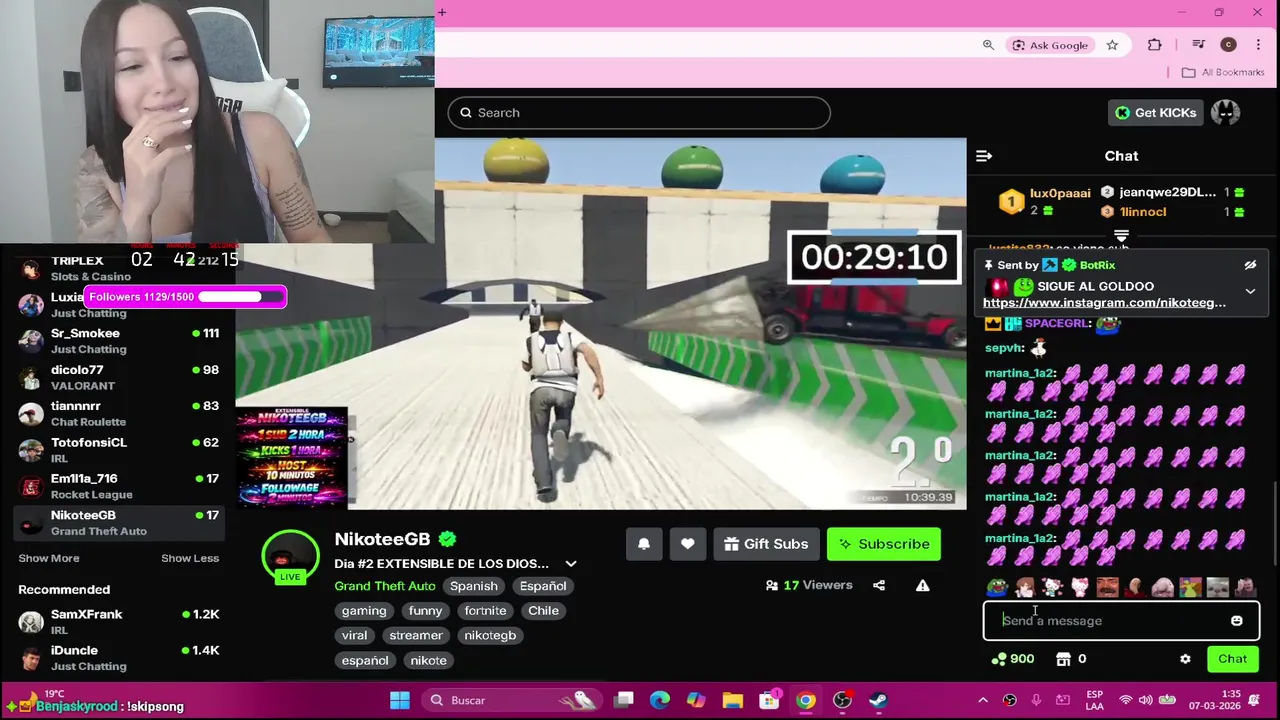Open new browser tab with plus
This screenshot has height=720, width=1280.
442,12
